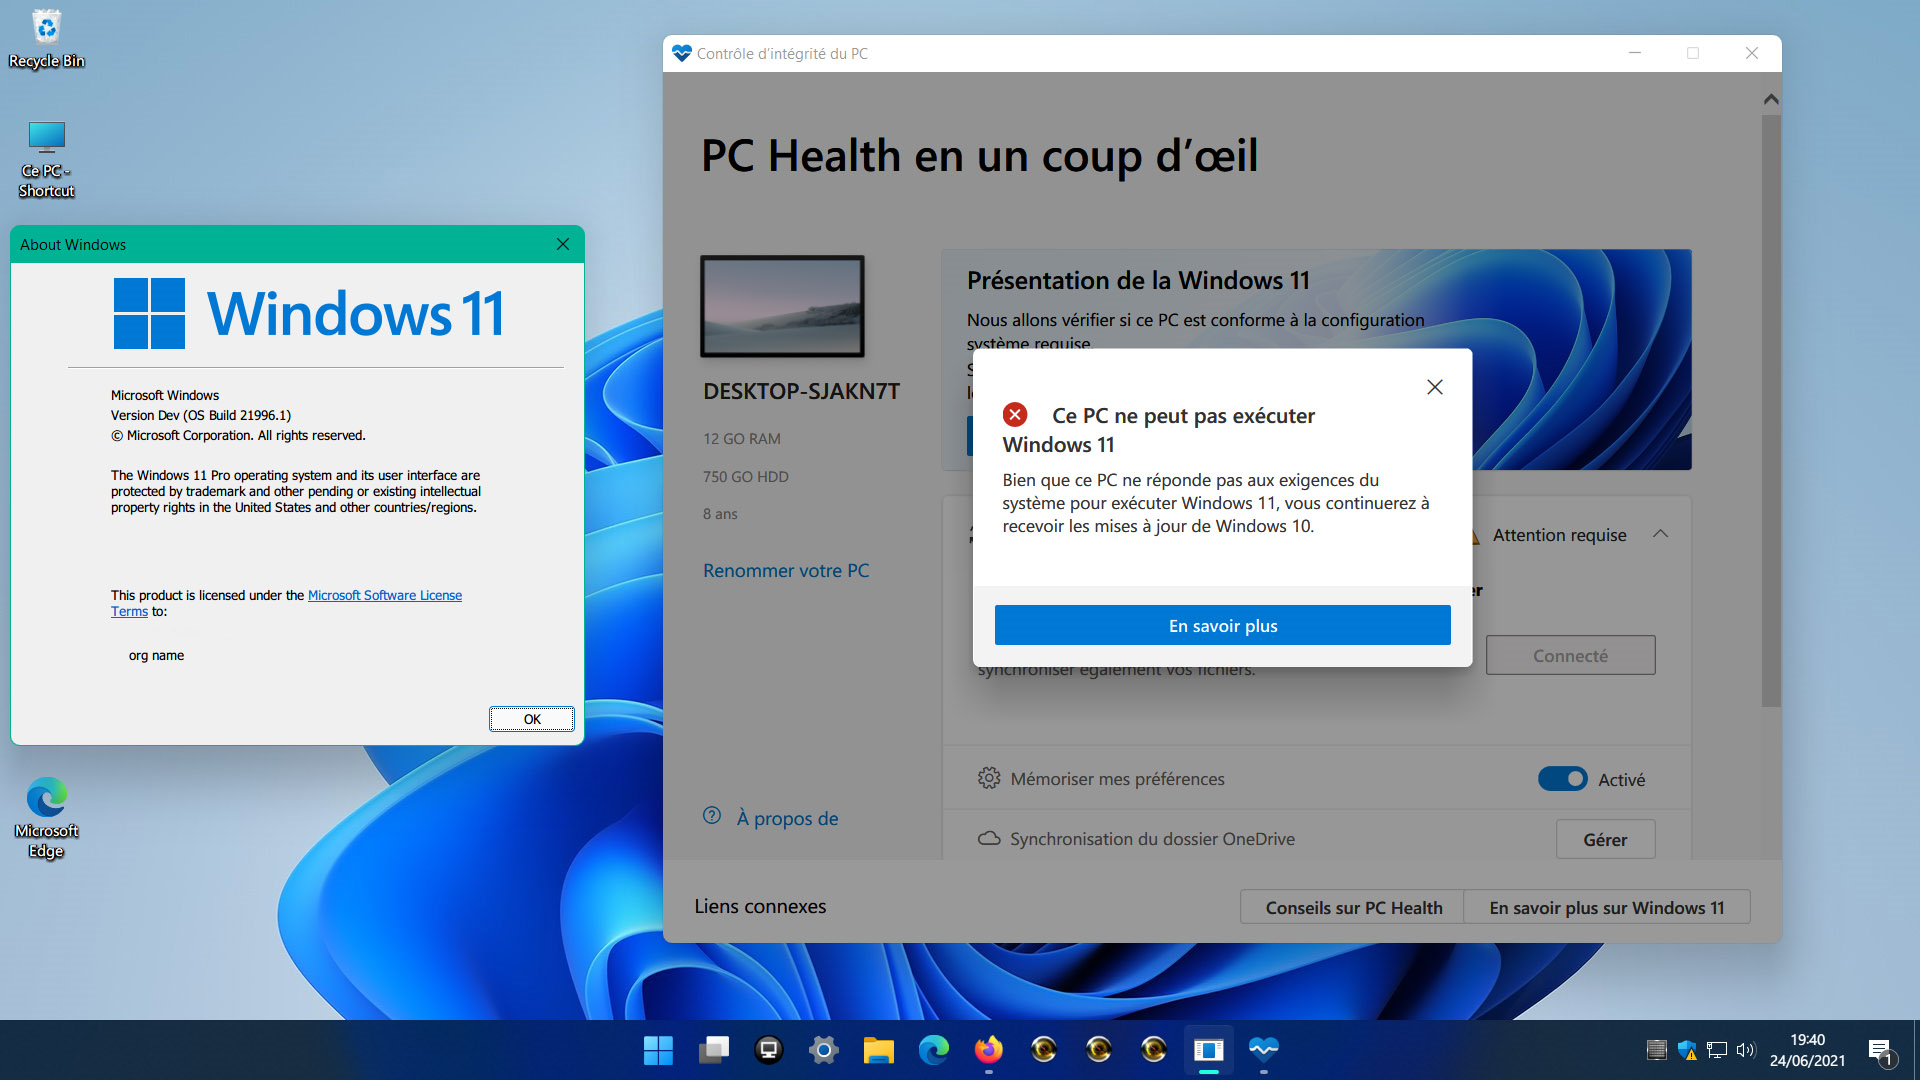Collapse the Attention requise section
This screenshot has width=1920, height=1080.
[1661, 534]
